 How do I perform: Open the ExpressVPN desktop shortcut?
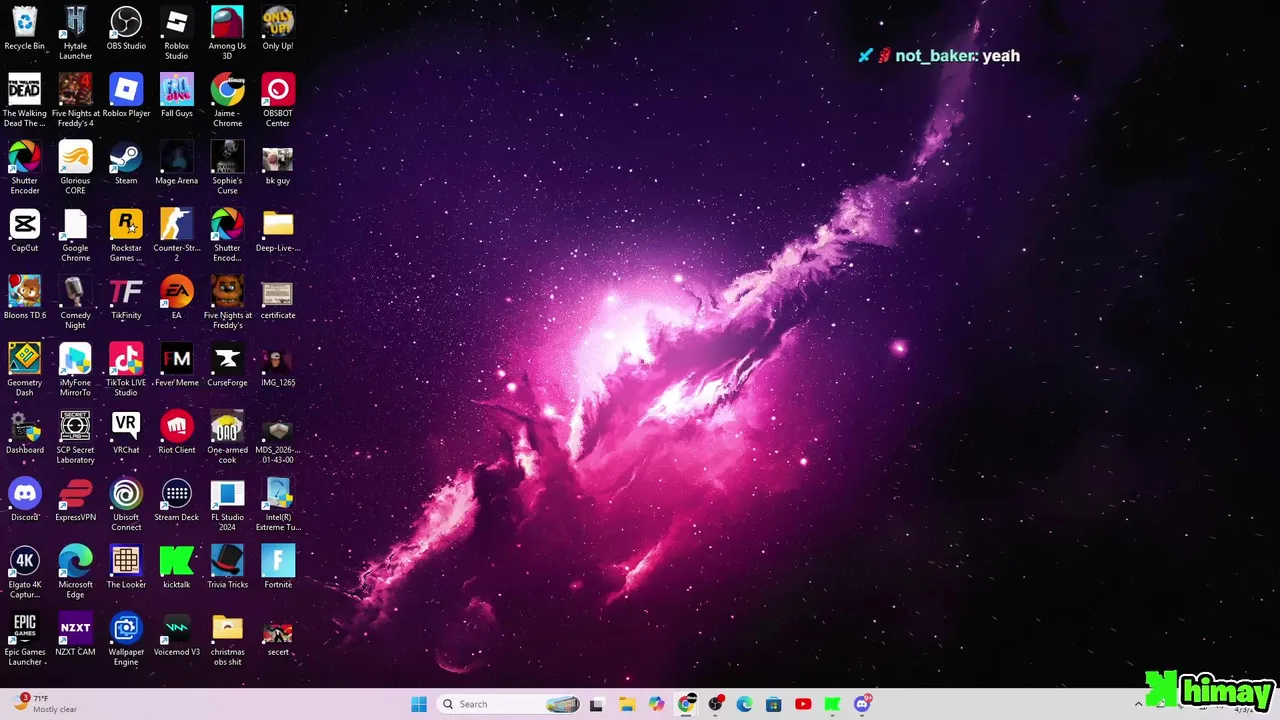coord(75,498)
